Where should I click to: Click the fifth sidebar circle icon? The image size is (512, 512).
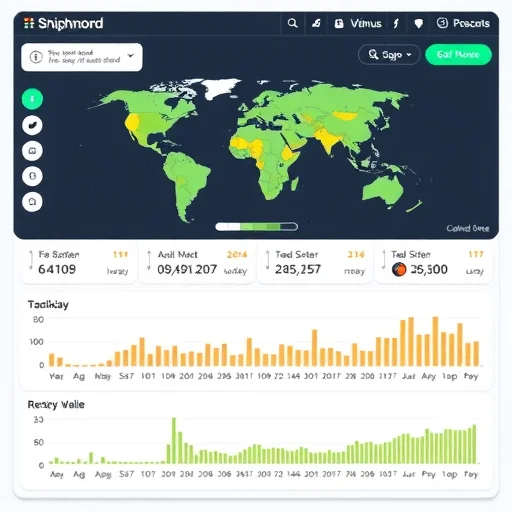(x=32, y=202)
